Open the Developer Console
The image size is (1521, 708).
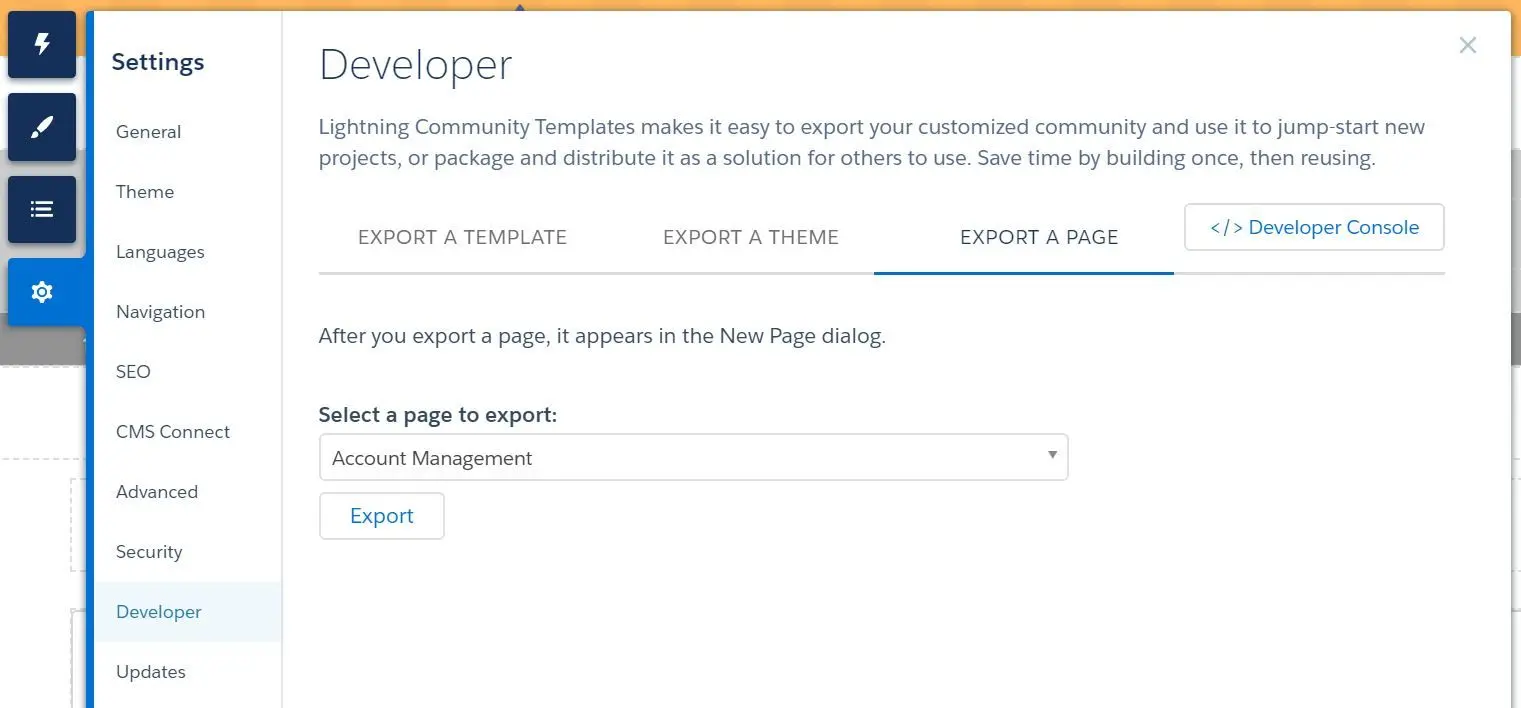tap(1314, 227)
